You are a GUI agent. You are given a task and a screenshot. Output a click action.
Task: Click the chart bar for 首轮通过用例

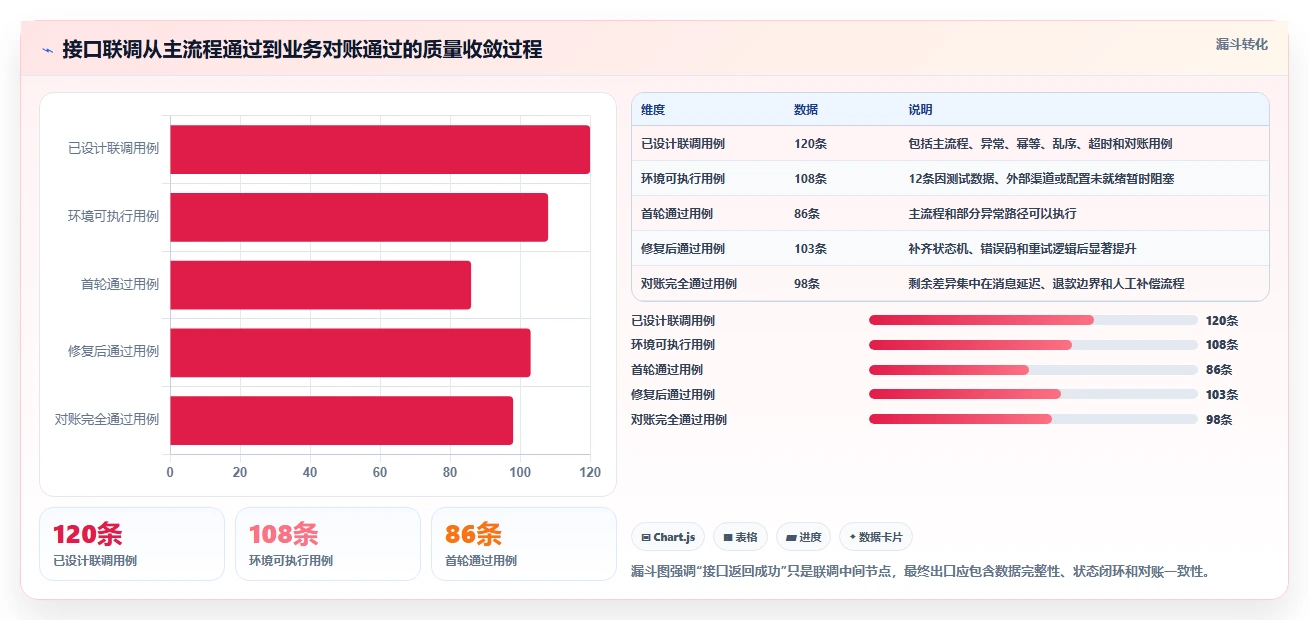[x=320, y=285]
